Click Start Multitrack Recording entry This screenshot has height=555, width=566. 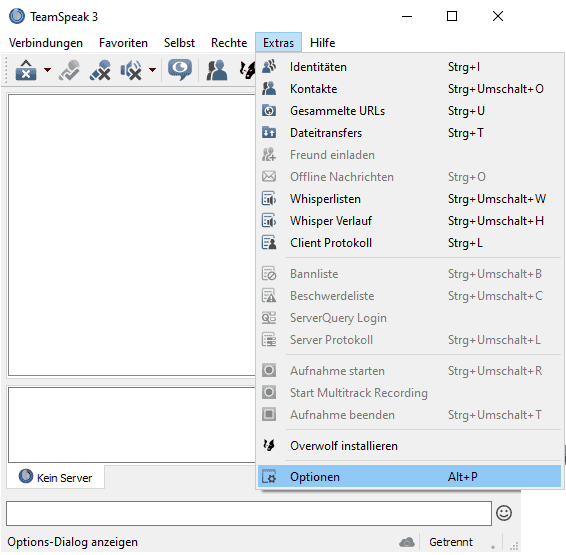409,393
